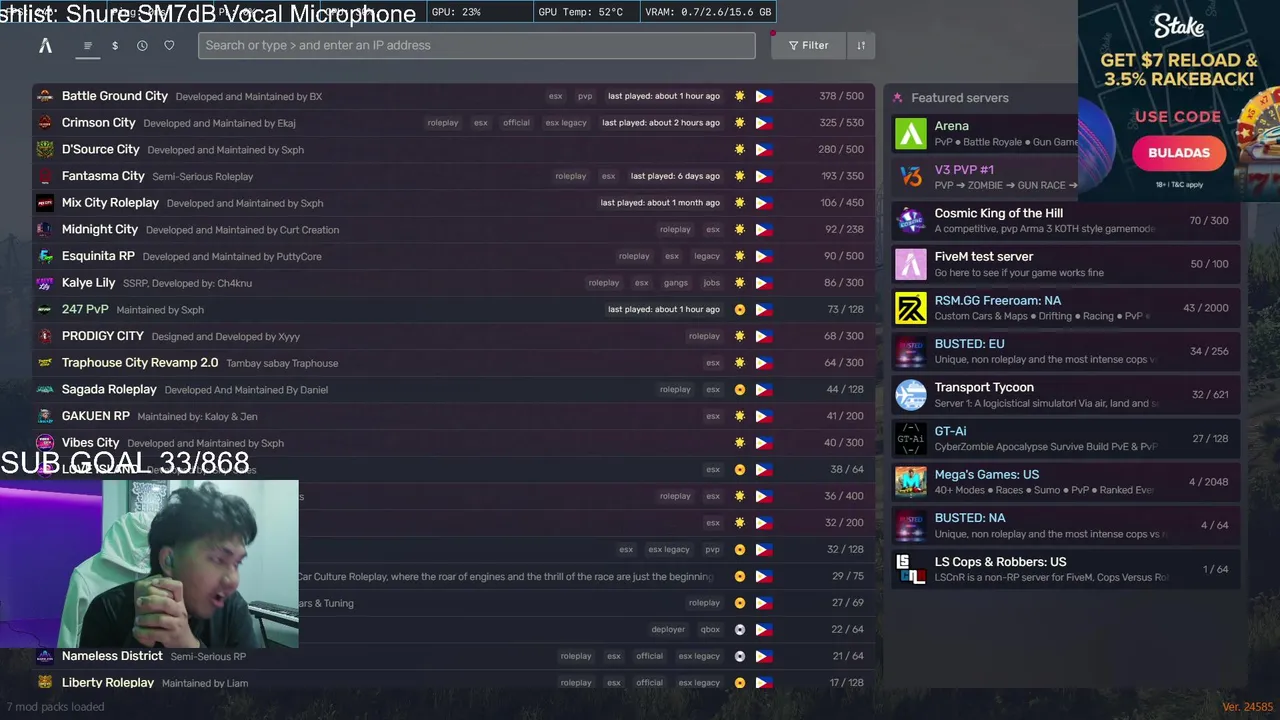Click the 'official' tag on Crimson City
The height and width of the screenshot is (720, 1280).
516,123
